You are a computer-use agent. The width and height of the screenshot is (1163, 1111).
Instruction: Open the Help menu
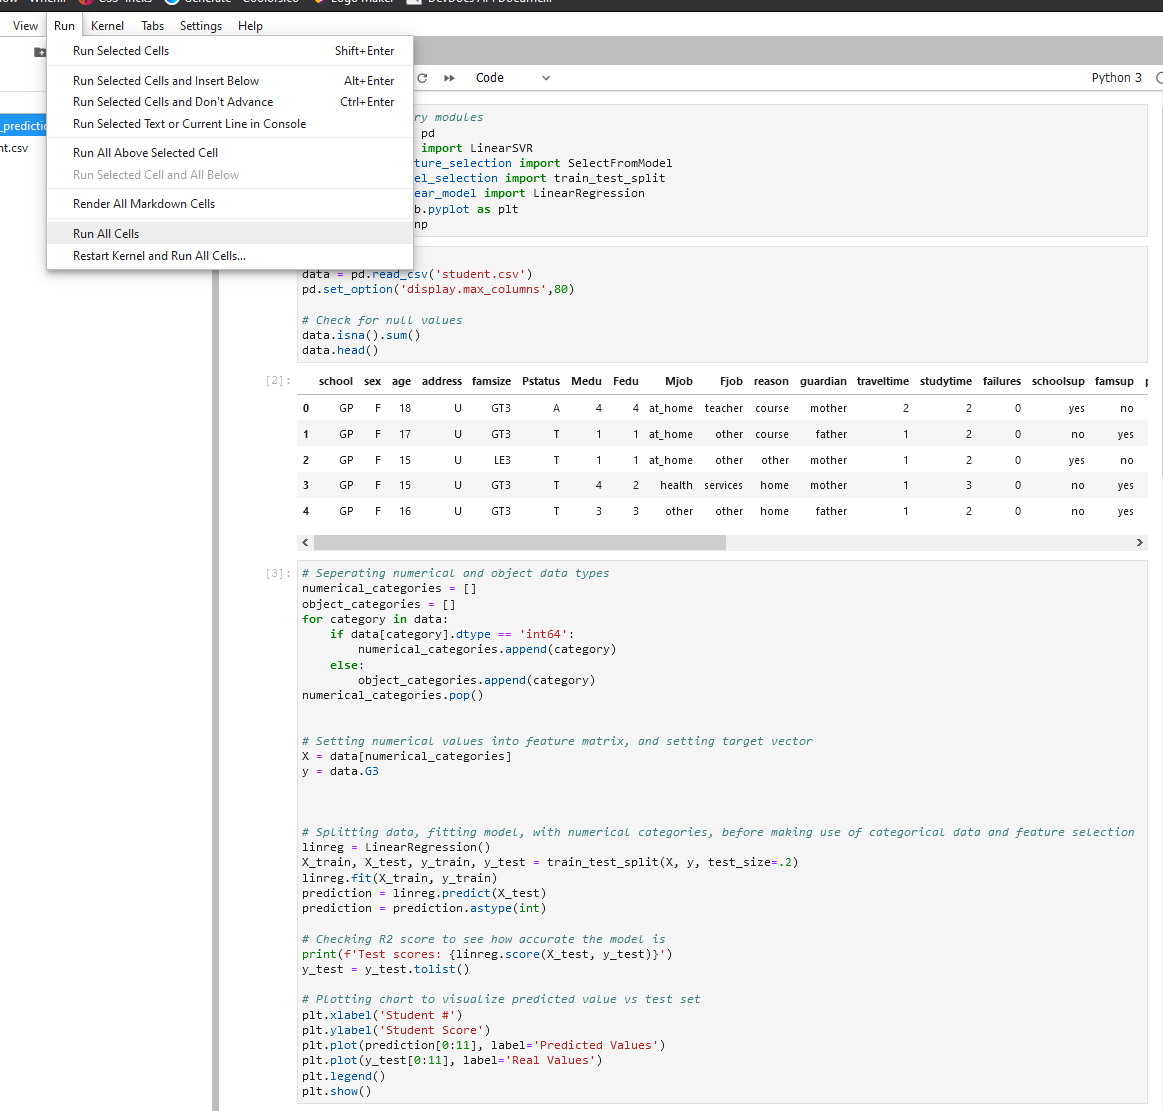pos(251,26)
